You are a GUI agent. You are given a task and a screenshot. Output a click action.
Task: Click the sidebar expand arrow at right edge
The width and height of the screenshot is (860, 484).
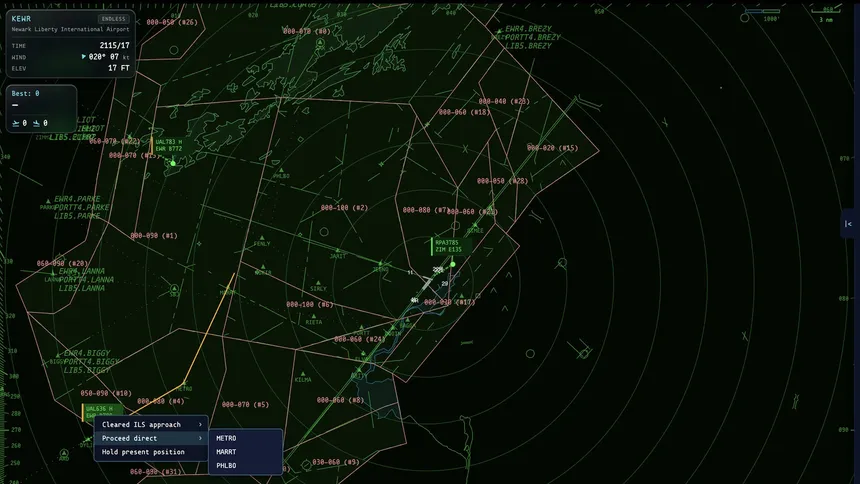pyautogui.click(x=848, y=224)
